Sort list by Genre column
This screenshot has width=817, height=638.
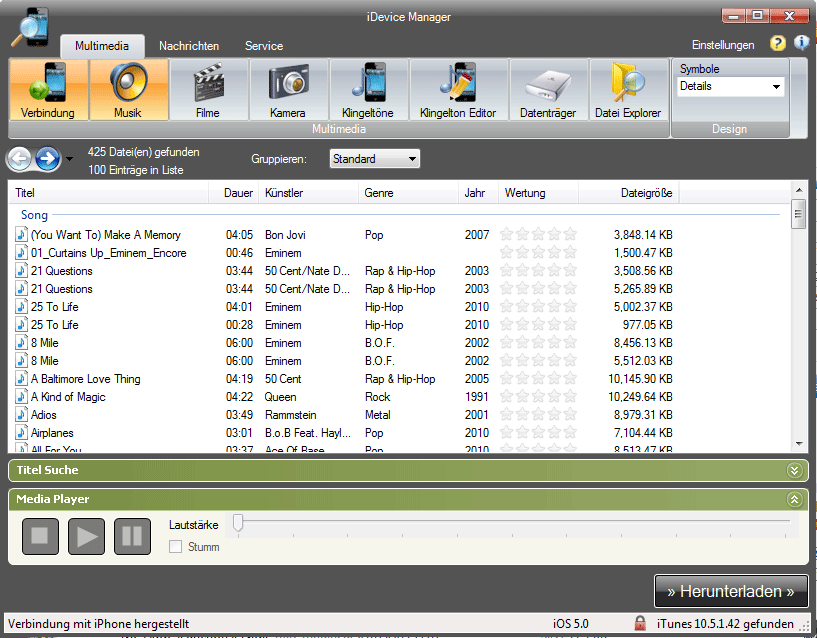[408, 193]
